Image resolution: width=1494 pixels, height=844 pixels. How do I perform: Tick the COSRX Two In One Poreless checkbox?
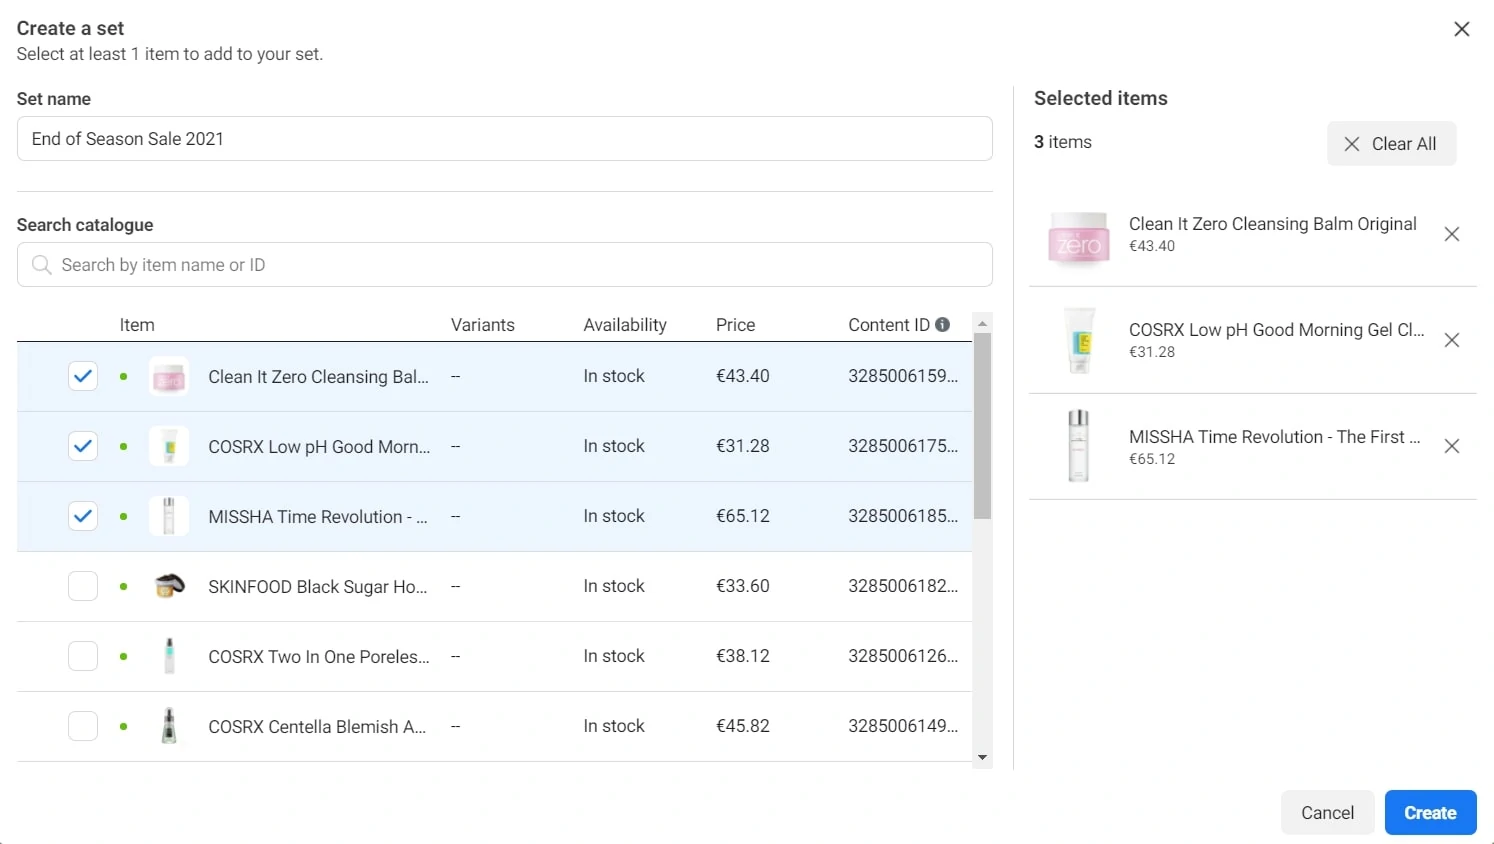[x=83, y=656]
